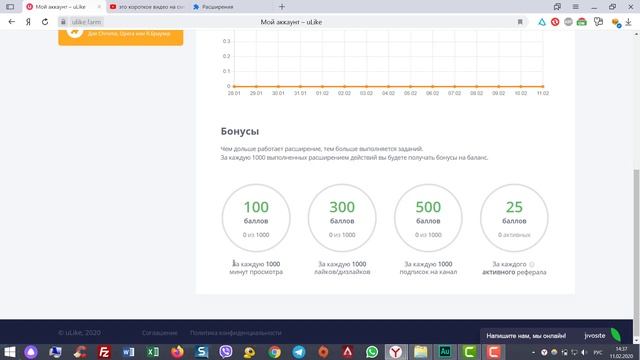Open Yandex browser hamburger menu

coord(576,7)
